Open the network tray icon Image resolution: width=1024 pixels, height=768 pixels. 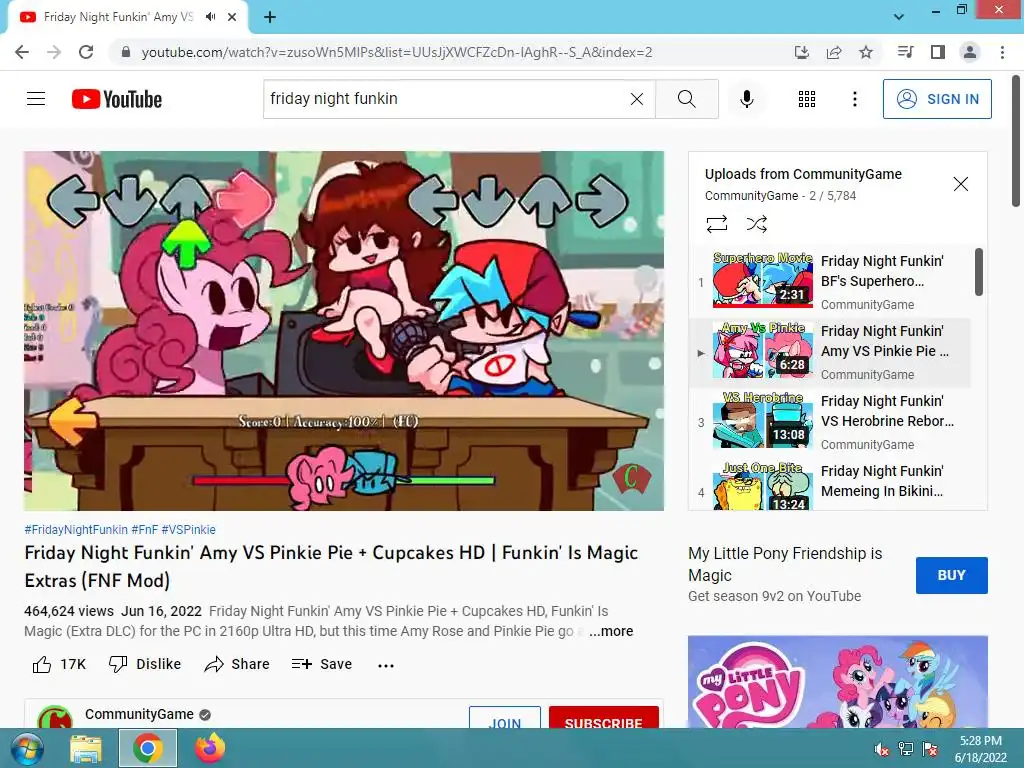pos(906,749)
